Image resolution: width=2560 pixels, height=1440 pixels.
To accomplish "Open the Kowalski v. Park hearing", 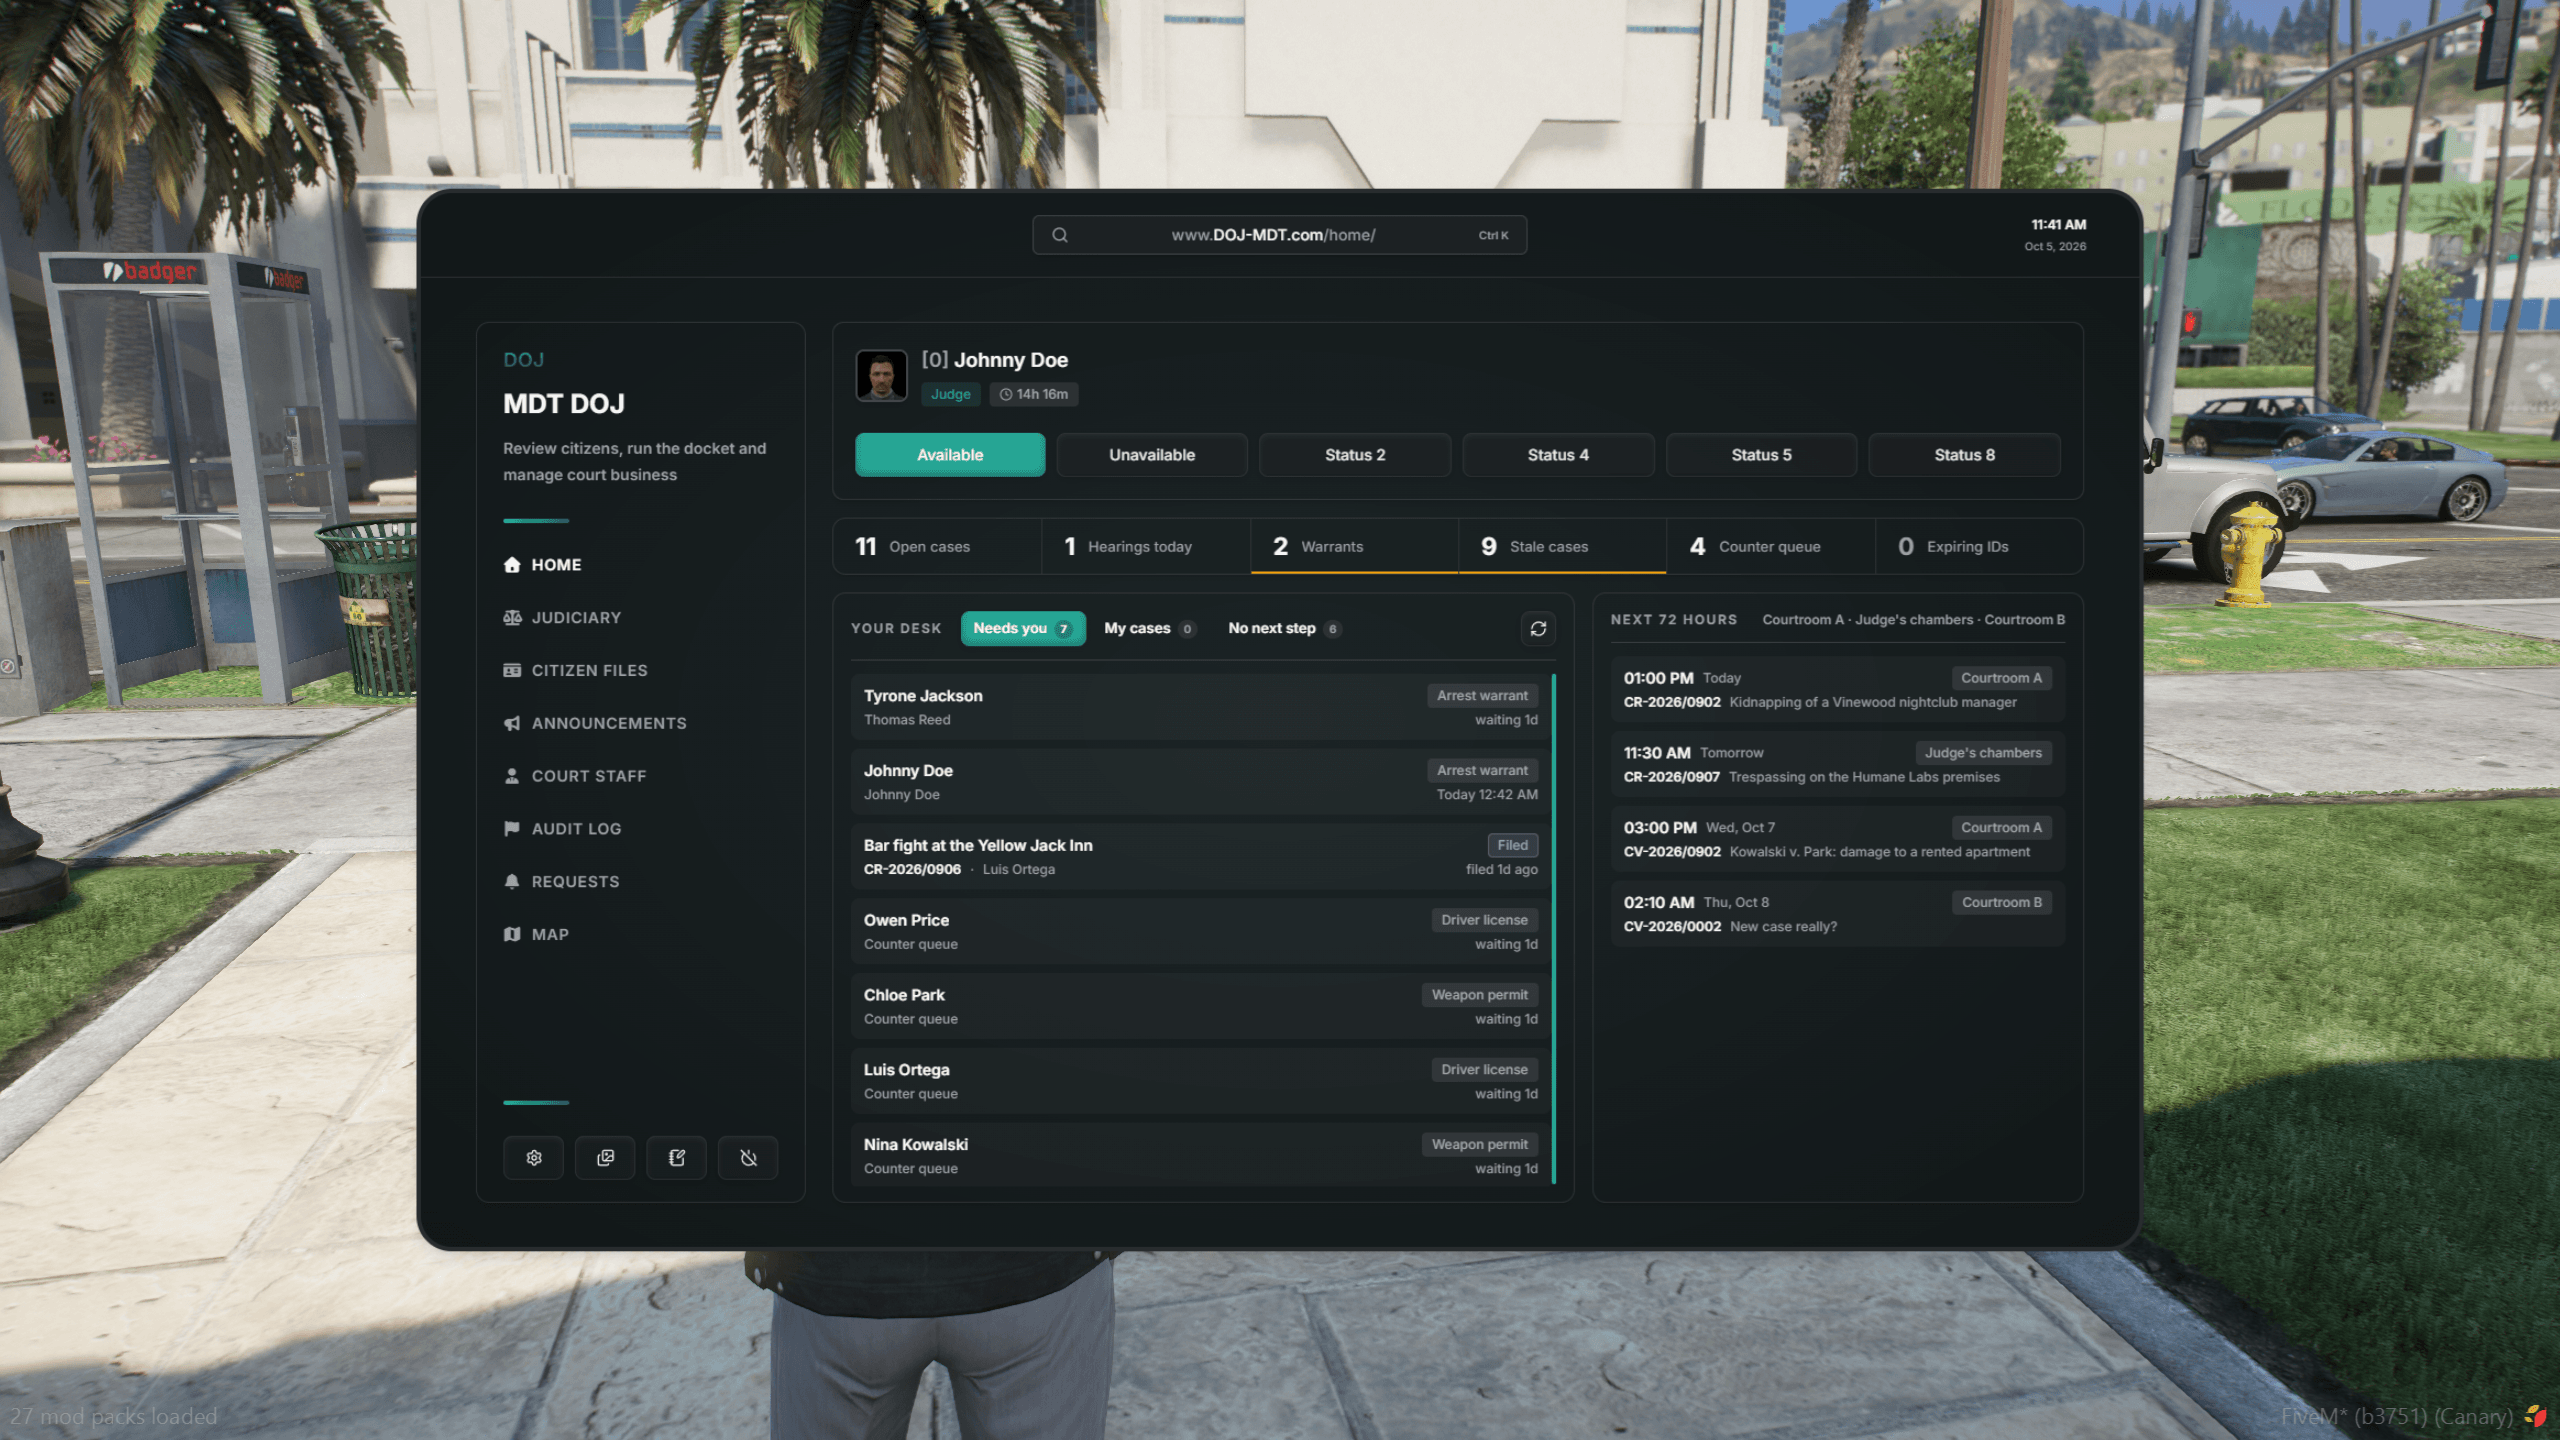I will [1838, 839].
